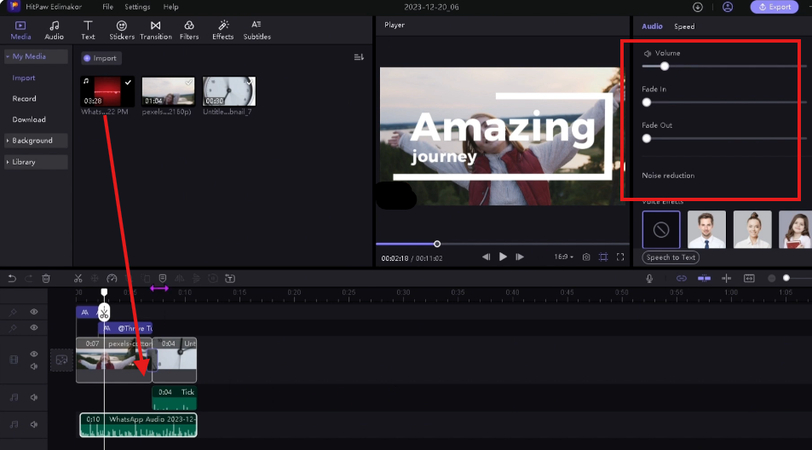The image size is (812, 450).
Task: Start voiceover recording with microphone icon
Action: (x=649, y=279)
